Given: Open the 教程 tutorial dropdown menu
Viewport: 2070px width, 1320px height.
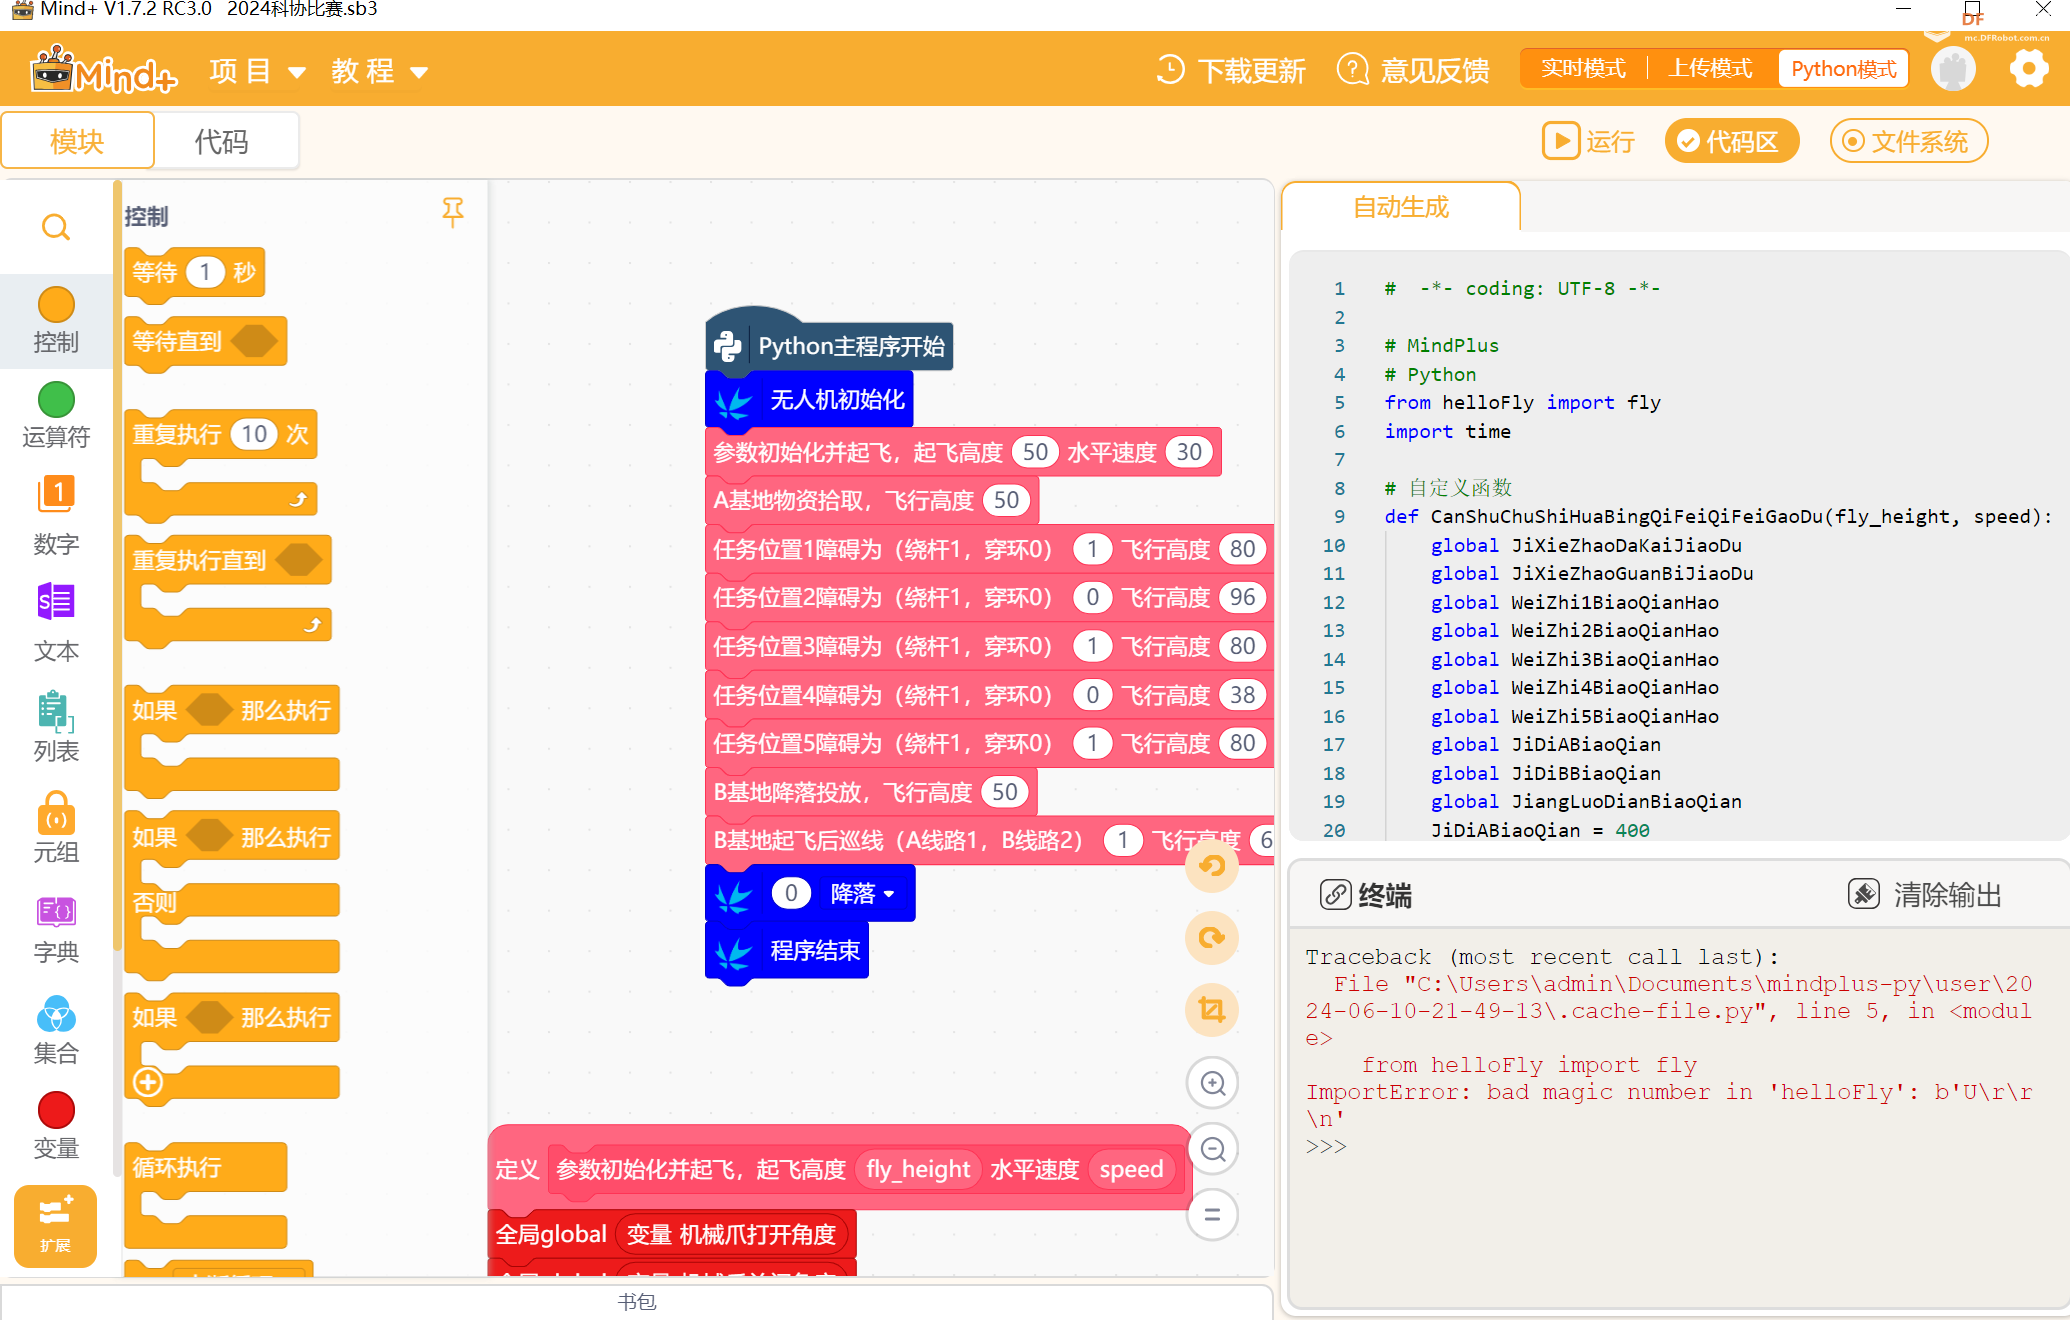Looking at the screenshot, I should [x=380, y=71].
